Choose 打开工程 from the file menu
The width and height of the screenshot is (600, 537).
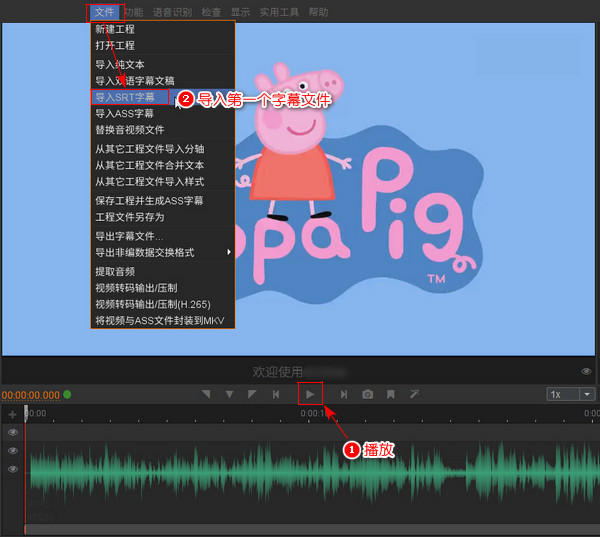pyautogui.click(x=163, y=46)
